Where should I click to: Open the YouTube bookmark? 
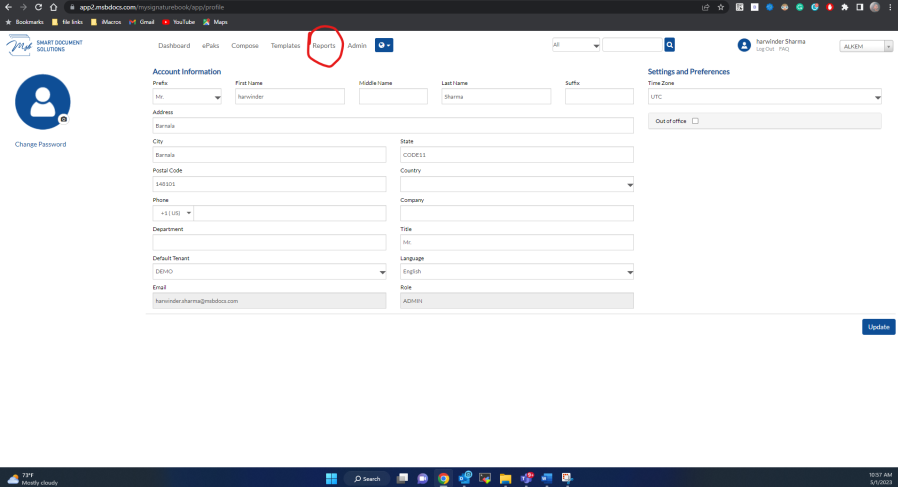point(179,22)
